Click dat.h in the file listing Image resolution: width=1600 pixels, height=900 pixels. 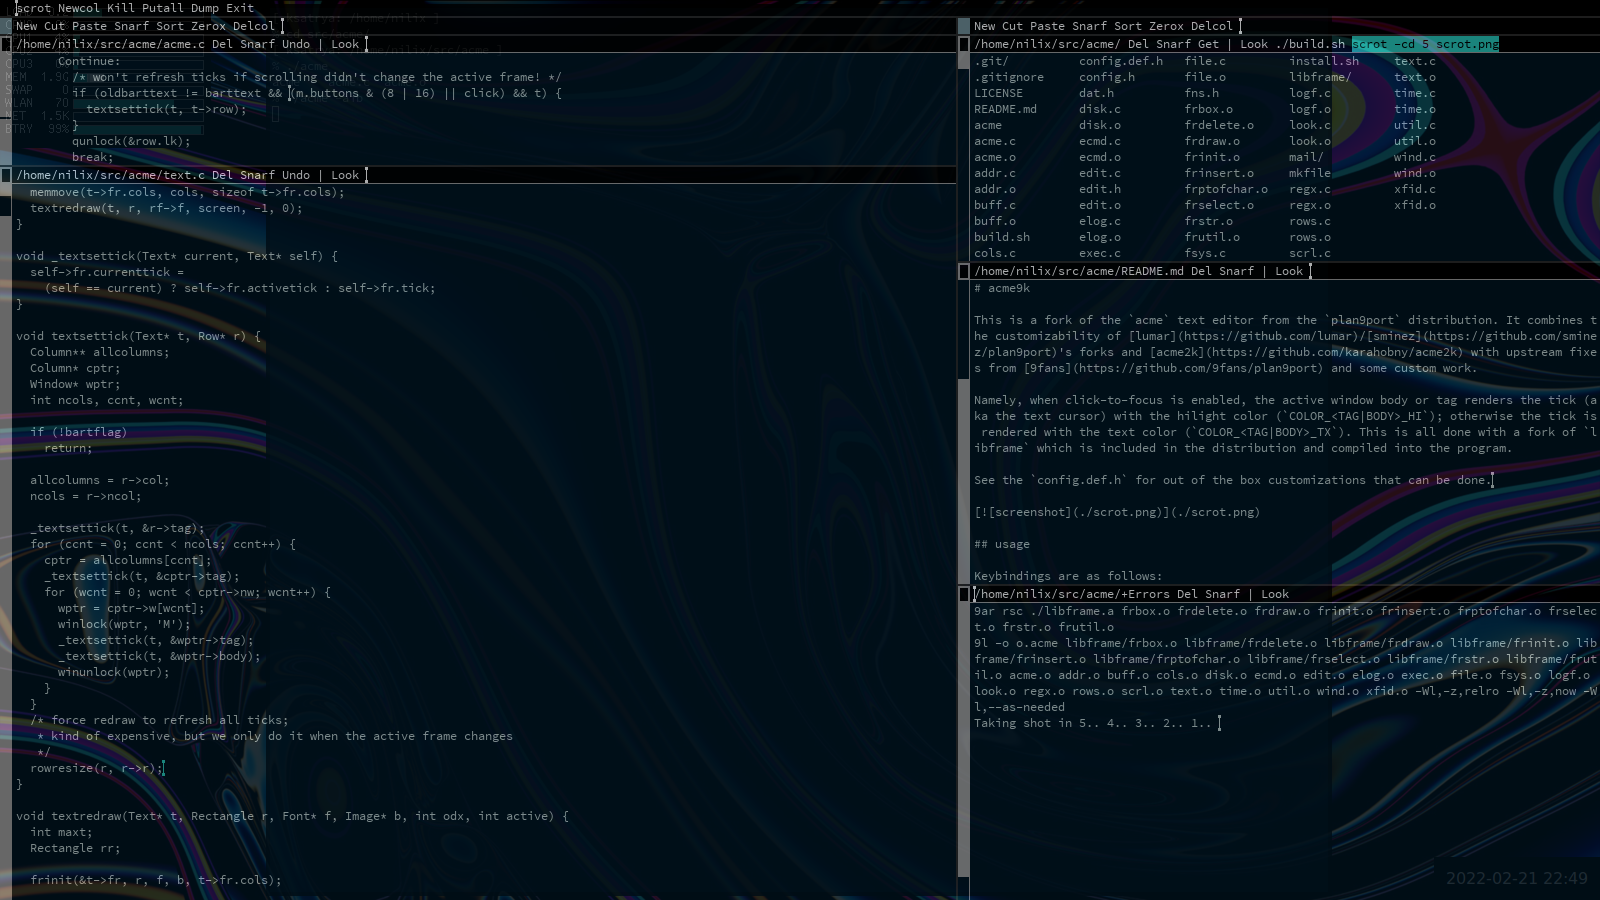click(x=1096, y=93)
